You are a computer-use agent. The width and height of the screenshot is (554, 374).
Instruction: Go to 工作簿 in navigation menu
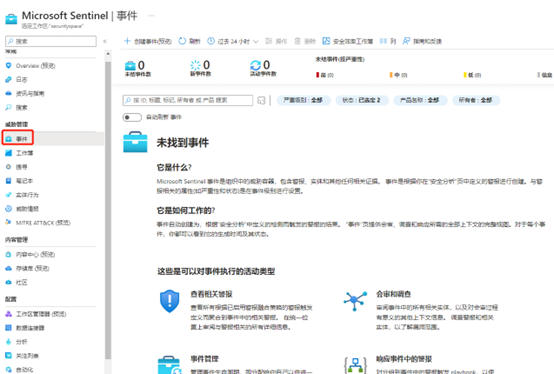24,153
